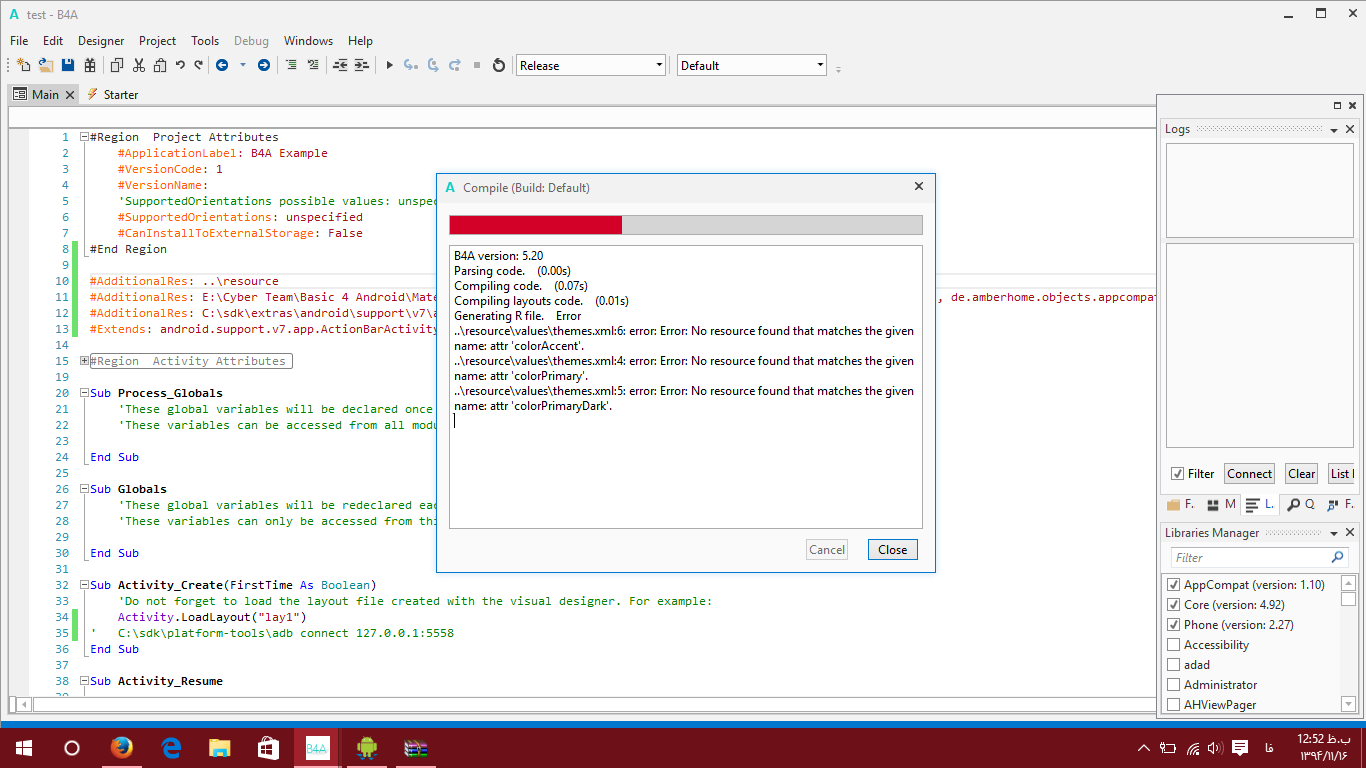The height and width of the screenshot is (768, 1366).
Task: Click the New file toolbar icon
Action: tap(23, 65)
